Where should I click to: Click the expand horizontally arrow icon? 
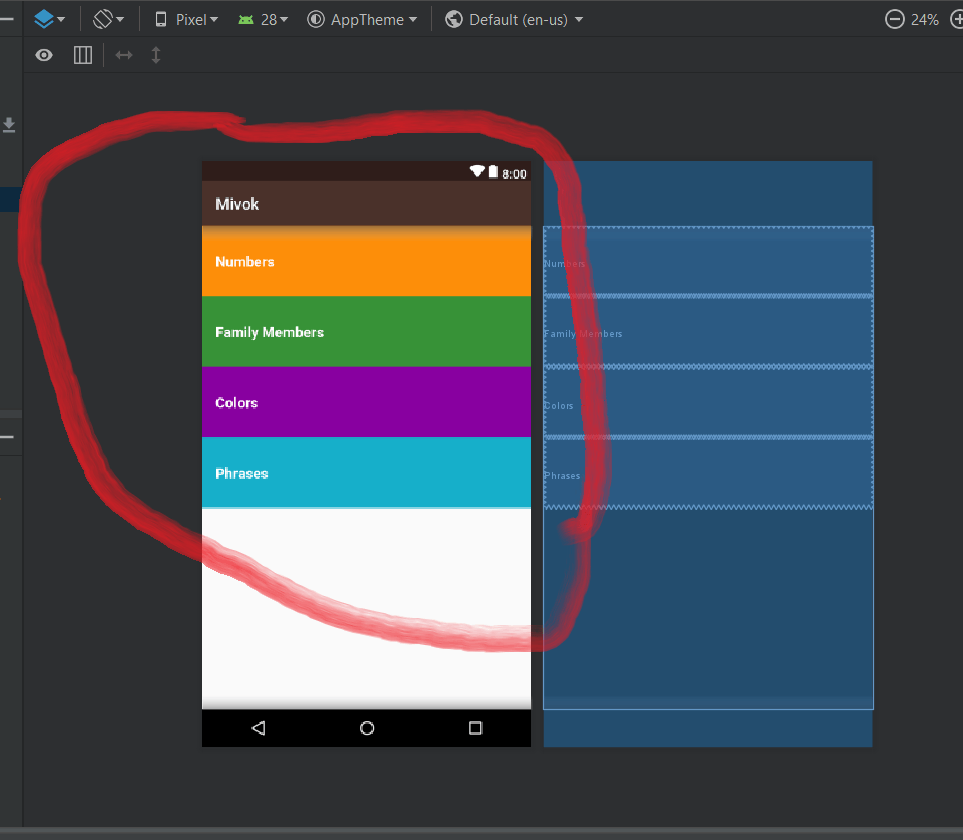[124, 55]
